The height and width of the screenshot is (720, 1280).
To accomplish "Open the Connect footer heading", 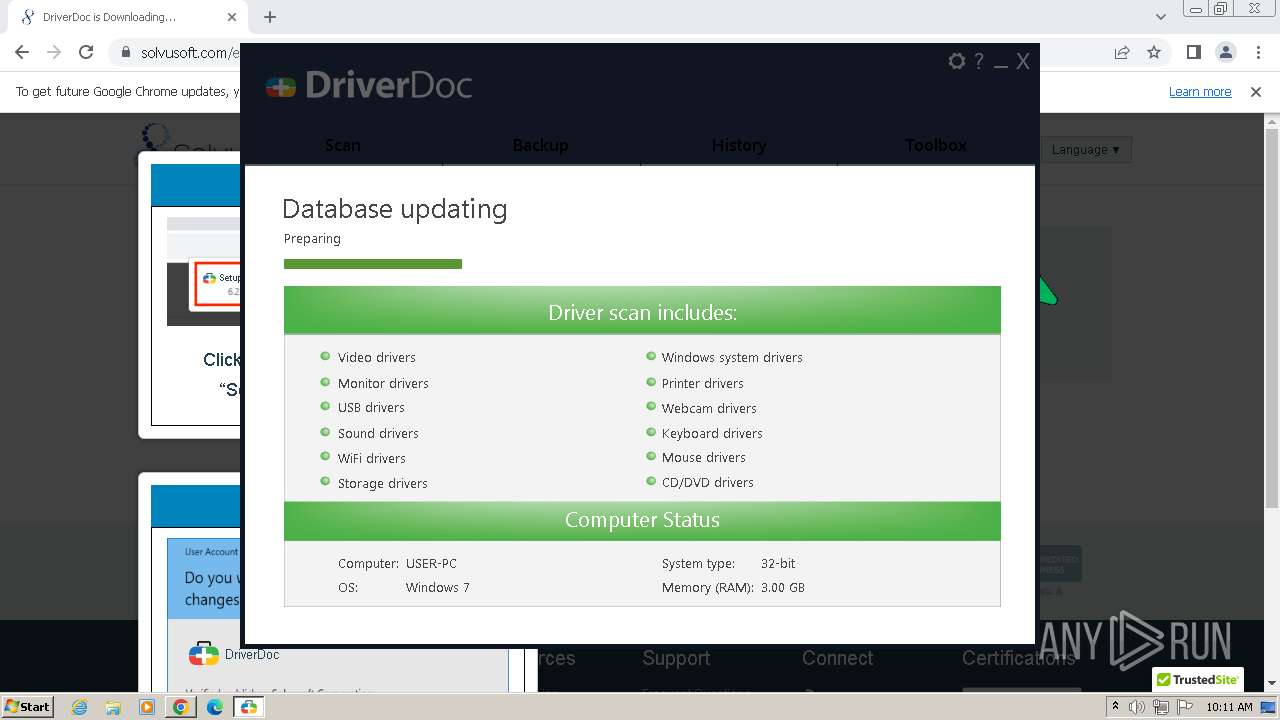I will click(838, 658).
